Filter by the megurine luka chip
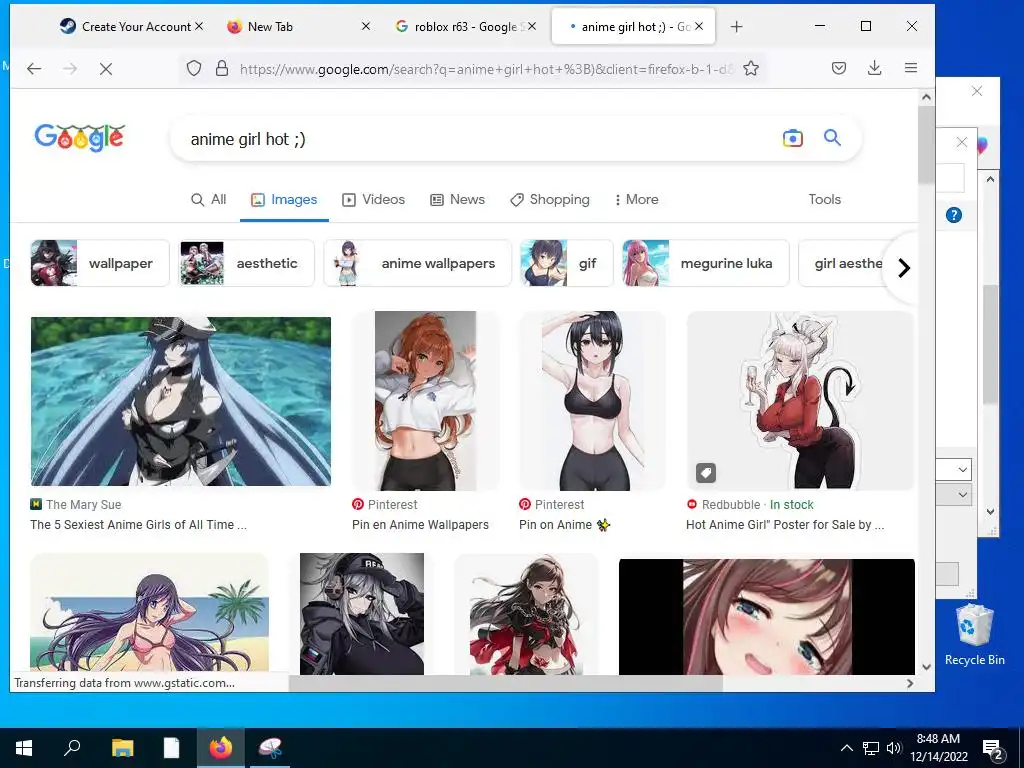Viewport: 1024px width, 768px height. tap(705, 263)
